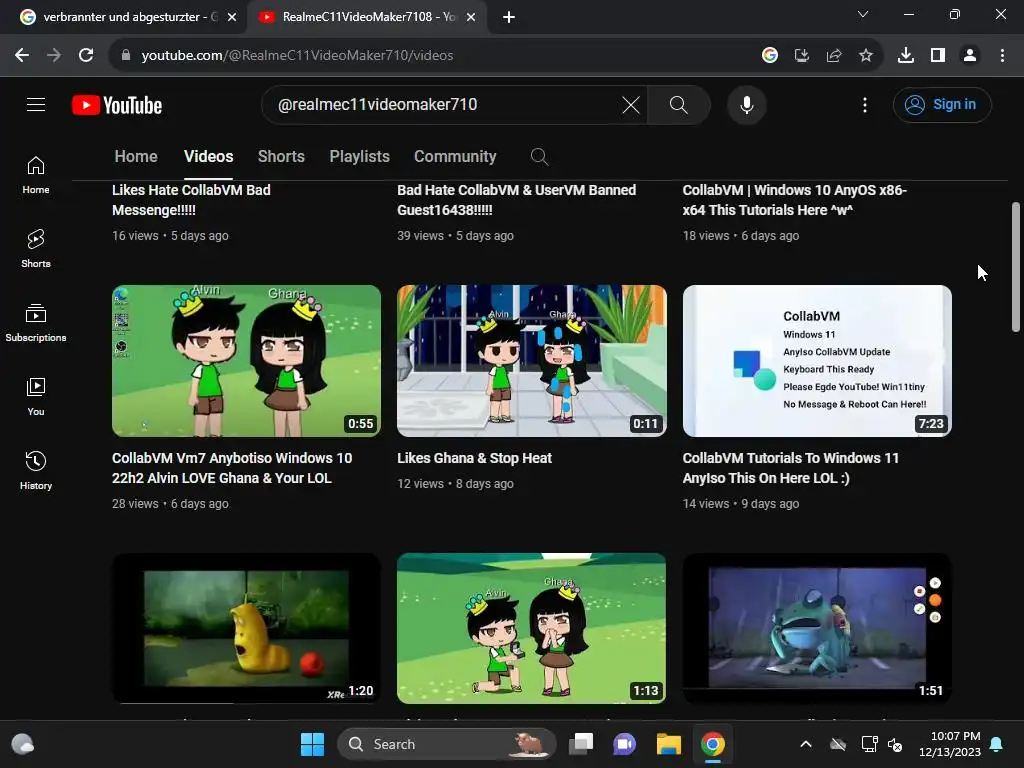Viewport: 1024px width, 768px height.
Task: Switch to the channel Shorts tab
Action: click(281, 157)
